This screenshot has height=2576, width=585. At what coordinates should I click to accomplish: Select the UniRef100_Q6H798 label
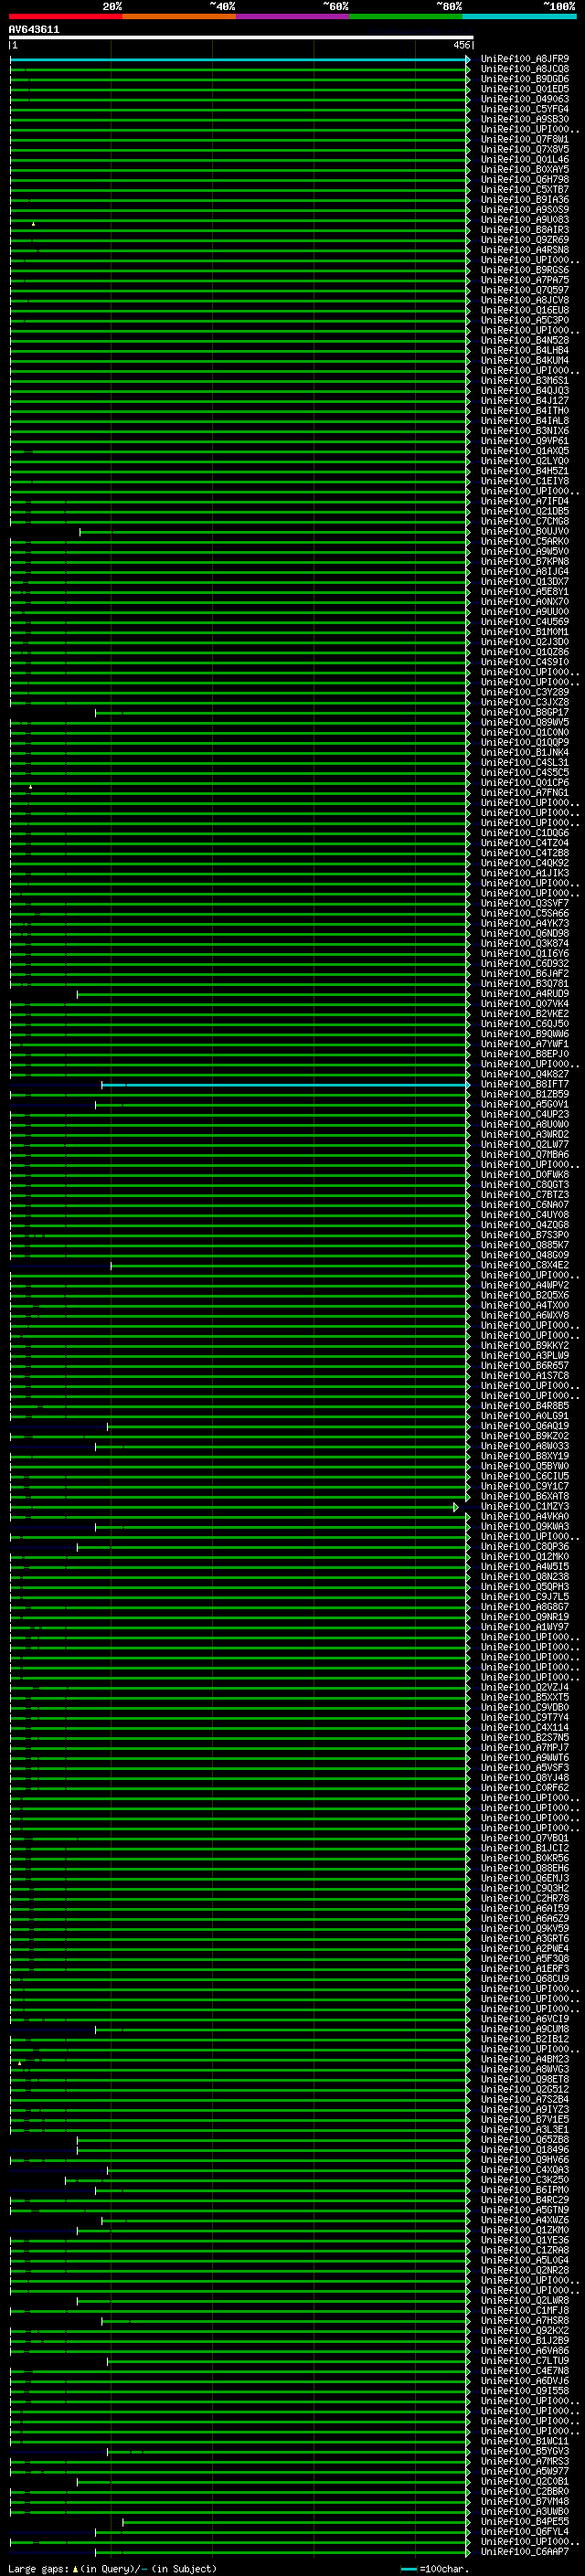pos(525,180)
